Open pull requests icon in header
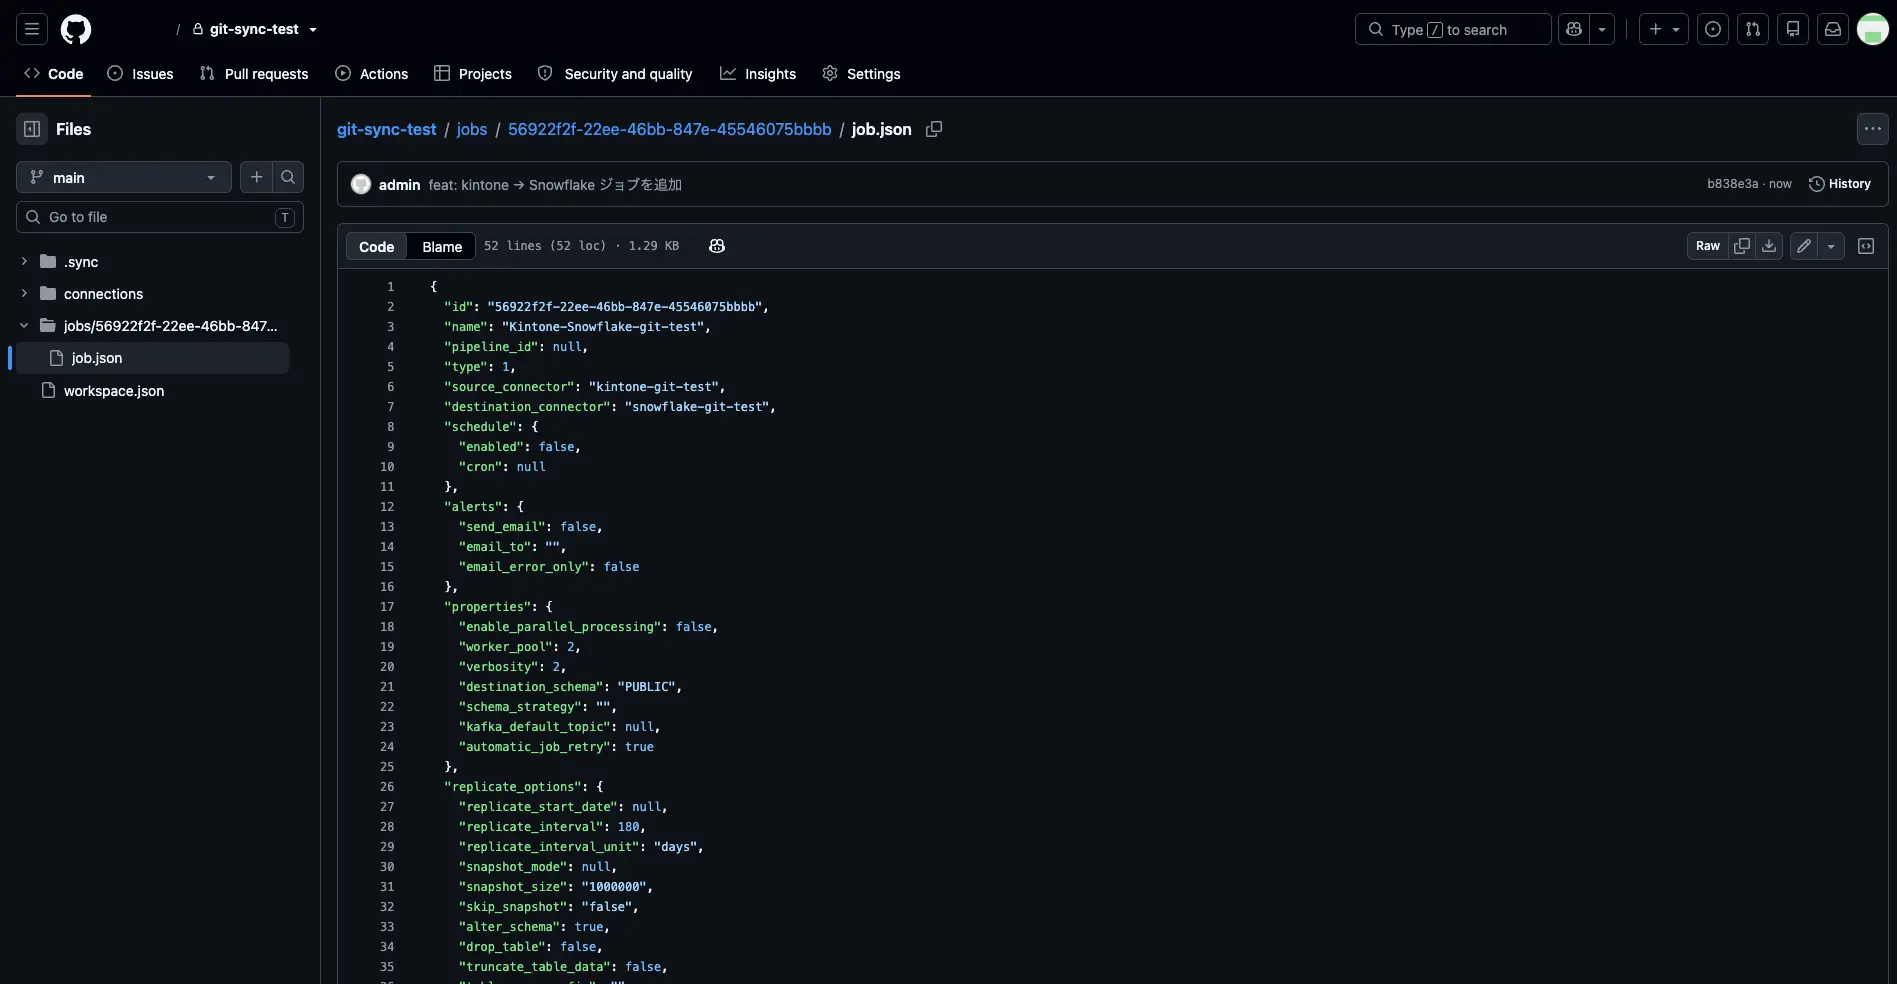Screen dimensions: 1897x984 (x=1753, y=29)
